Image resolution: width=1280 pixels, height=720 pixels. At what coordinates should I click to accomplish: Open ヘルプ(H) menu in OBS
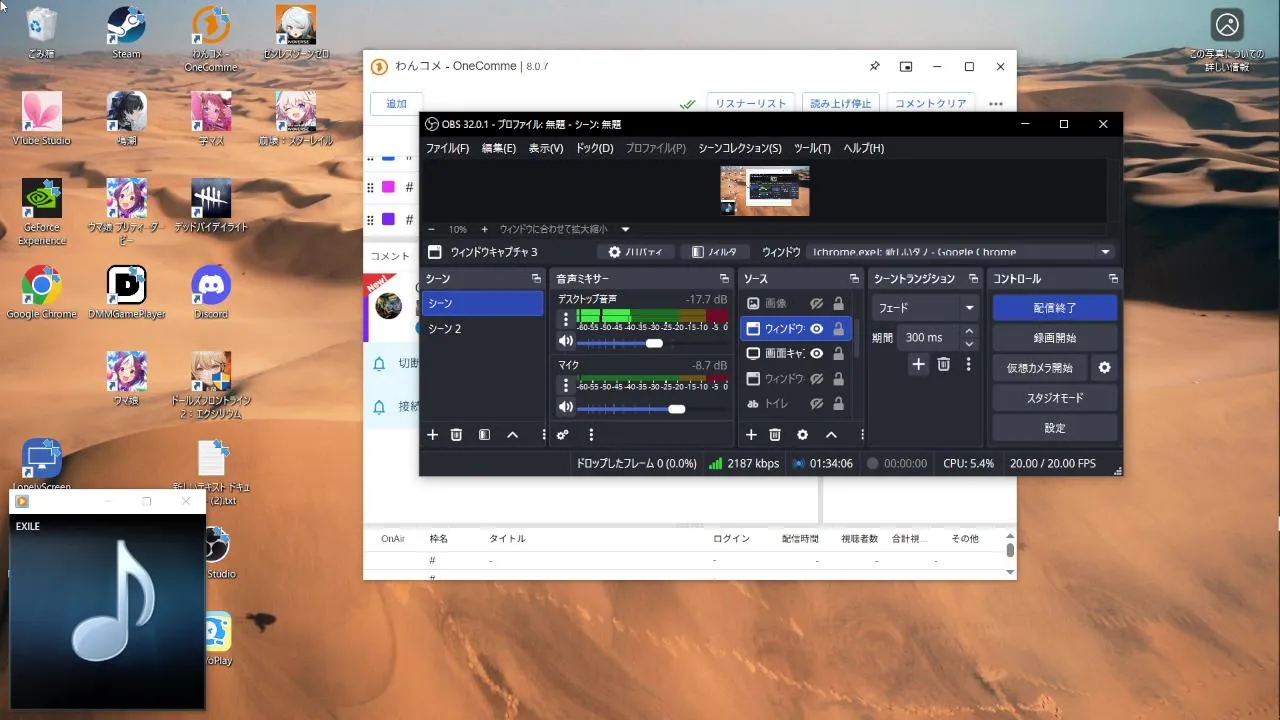coord(863,148)
